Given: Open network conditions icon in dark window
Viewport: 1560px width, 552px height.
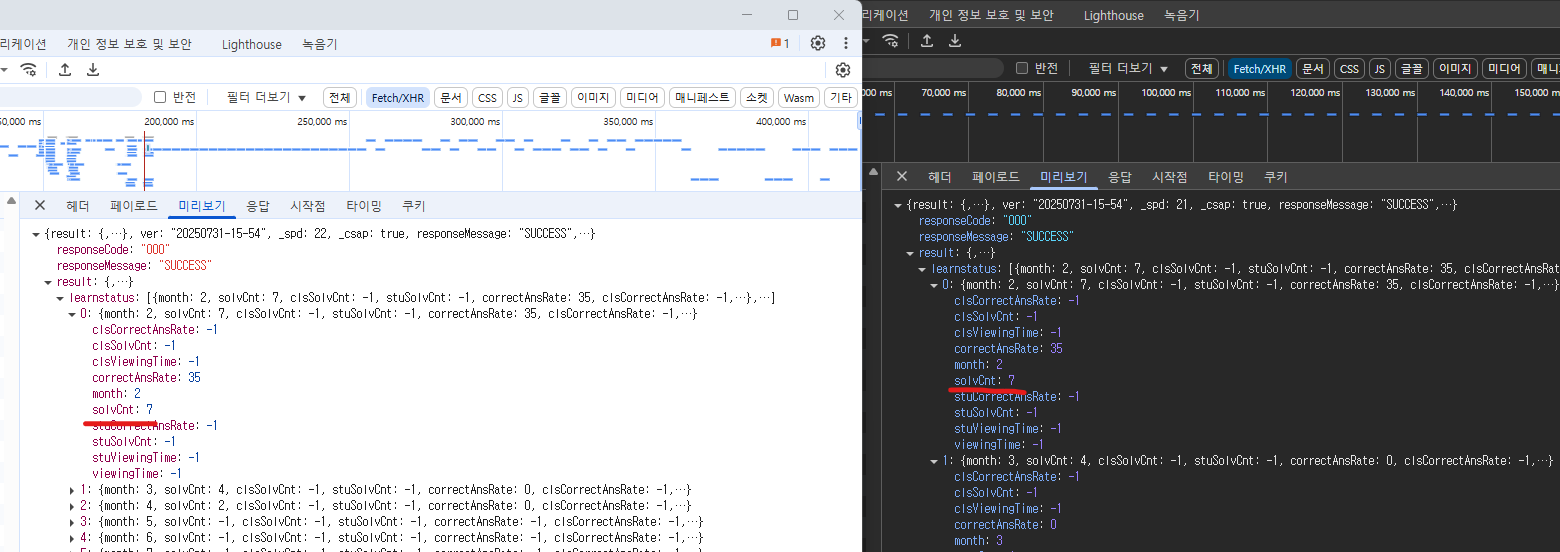Looking at the screenshot, I should 890,40.
